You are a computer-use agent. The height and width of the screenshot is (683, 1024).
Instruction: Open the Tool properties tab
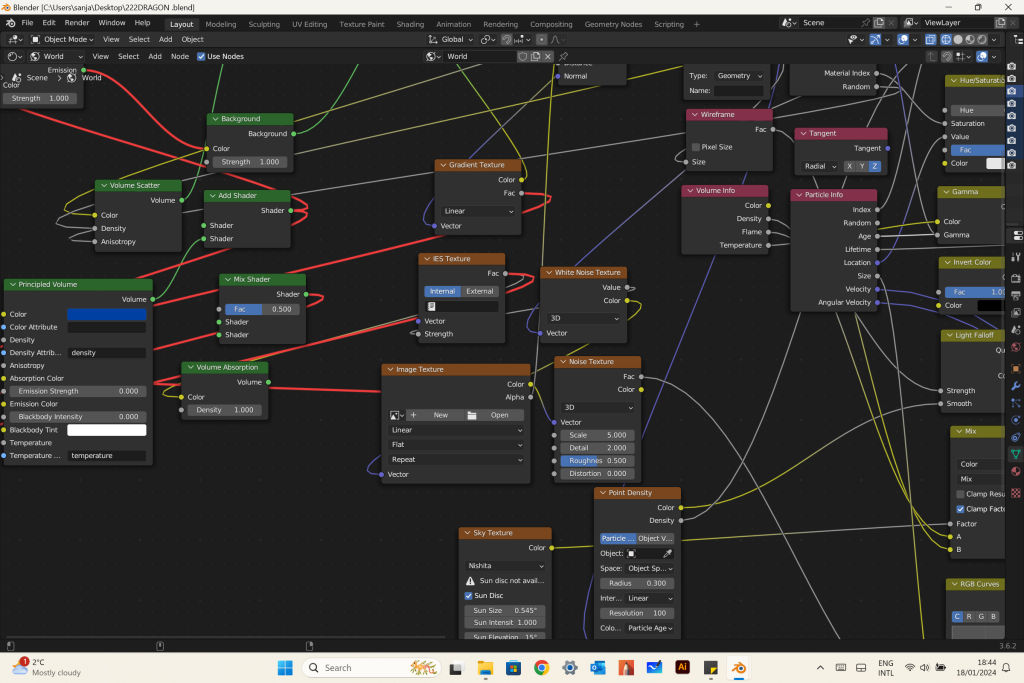coord(1016,257)
